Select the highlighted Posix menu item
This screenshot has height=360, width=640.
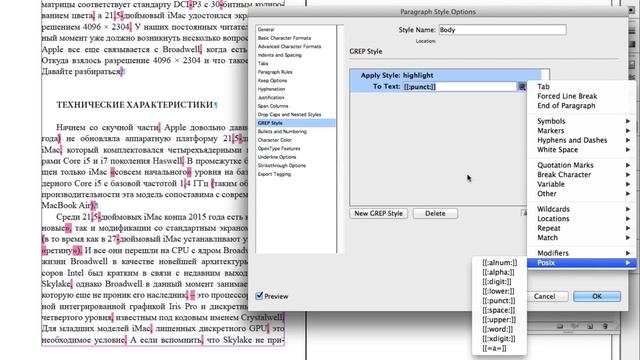[582, 263]
